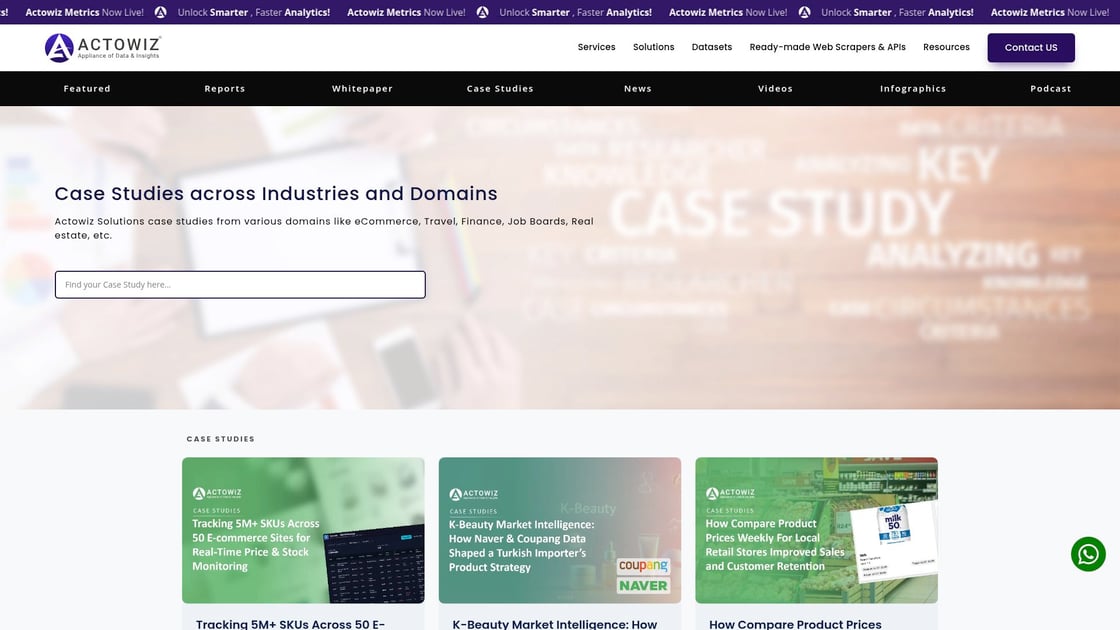The width and height of the screenshot is (1120, 630).
Task: Click the How Compare Product Prices title link
Action: point(795,624)
